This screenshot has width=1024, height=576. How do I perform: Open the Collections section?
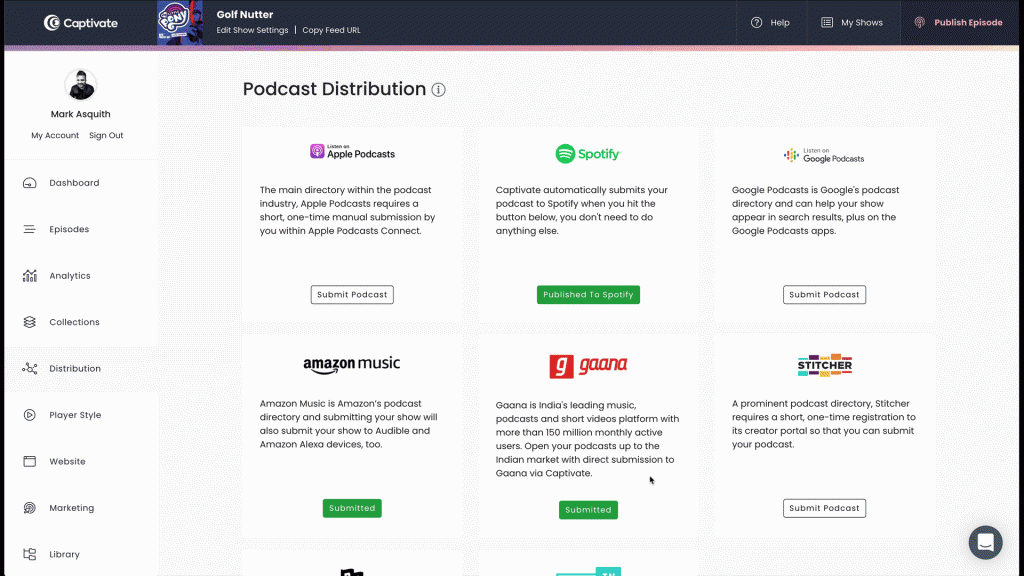click(74, 321)
